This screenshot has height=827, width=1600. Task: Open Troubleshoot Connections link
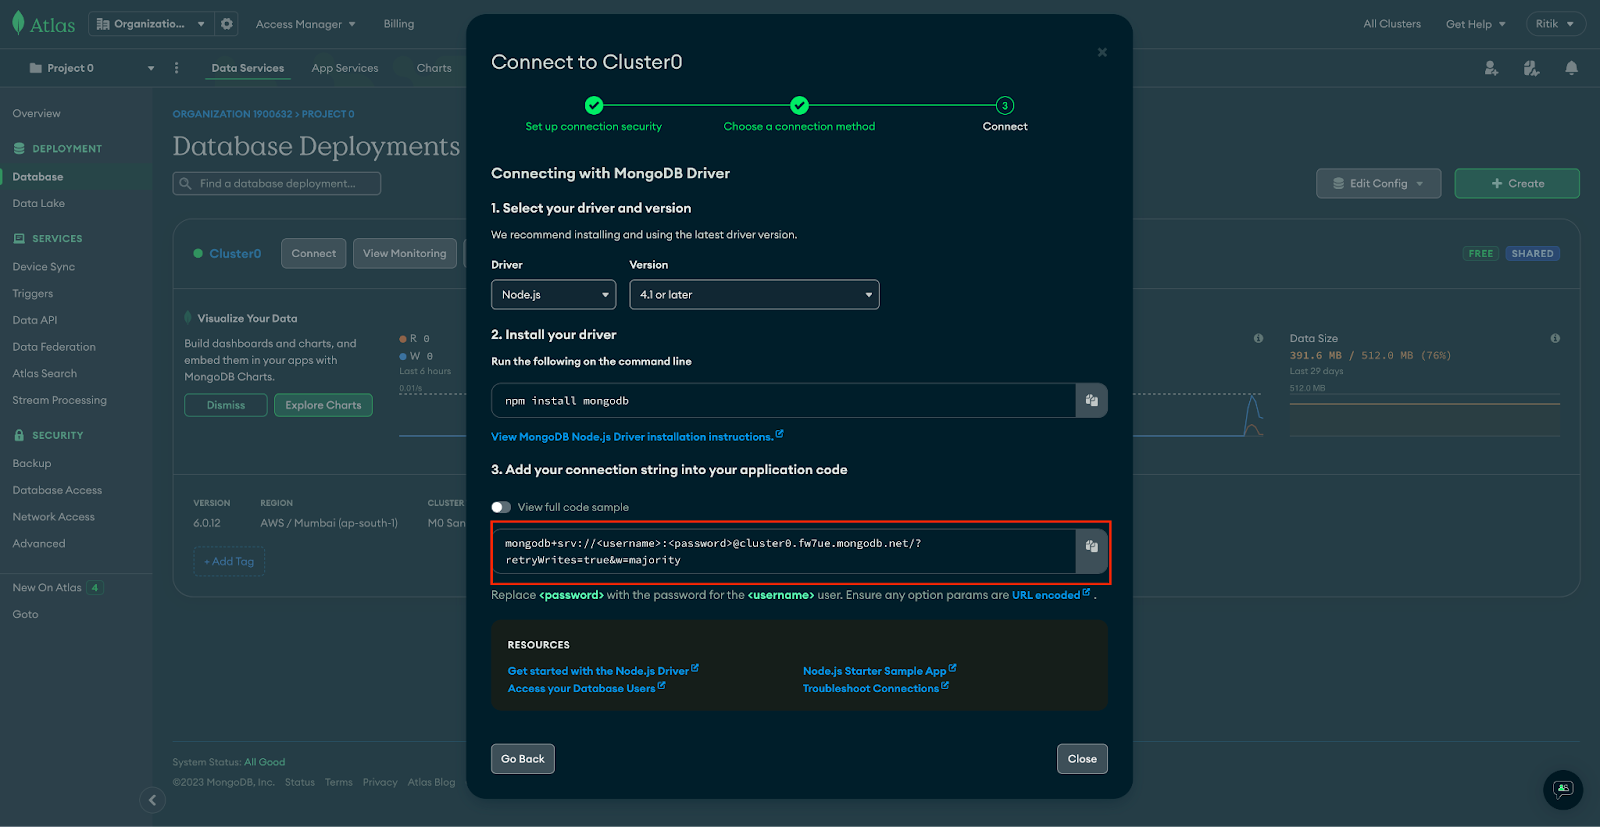coord(876,688)
